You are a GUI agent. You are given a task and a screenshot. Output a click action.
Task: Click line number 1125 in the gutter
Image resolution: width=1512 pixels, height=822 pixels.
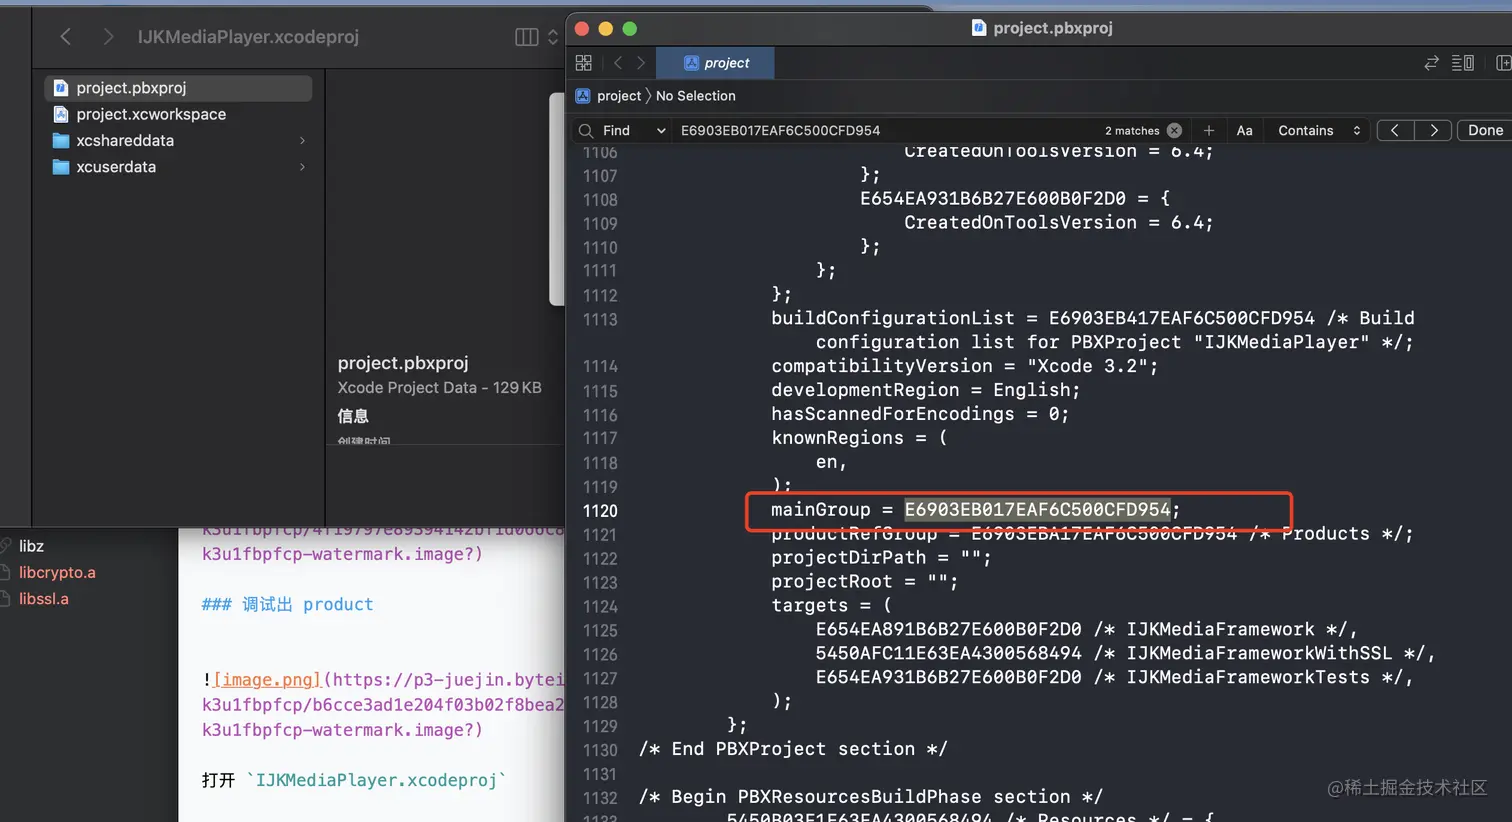click(x=600, y=631)
